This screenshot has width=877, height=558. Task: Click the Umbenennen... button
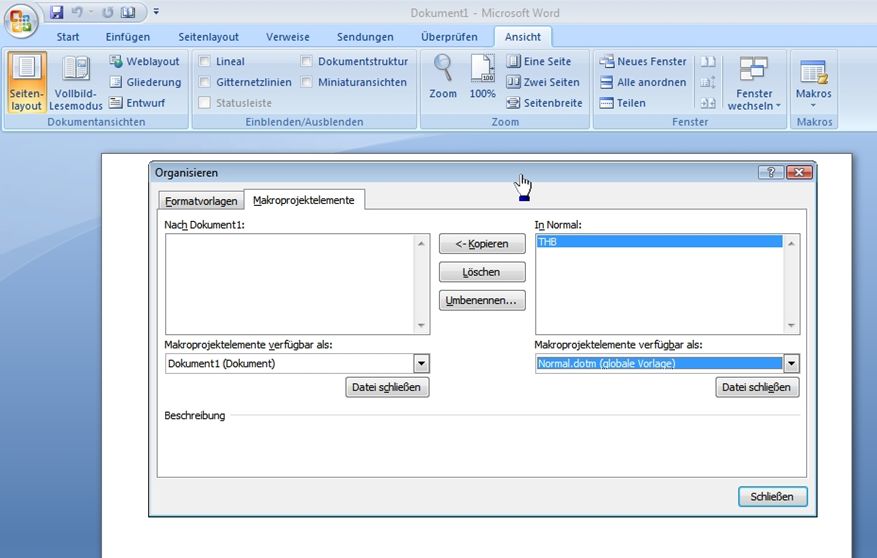(482, 300)
